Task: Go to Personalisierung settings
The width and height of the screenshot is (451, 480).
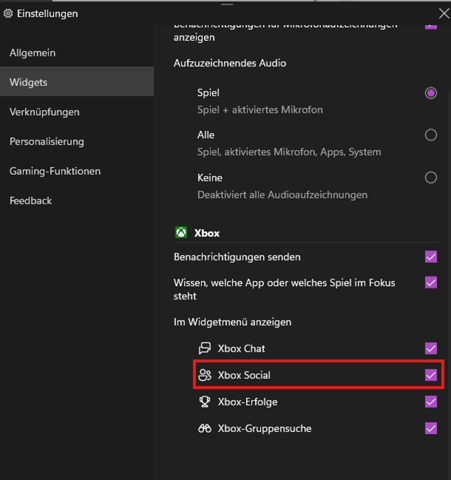Action: coord(77,141)
